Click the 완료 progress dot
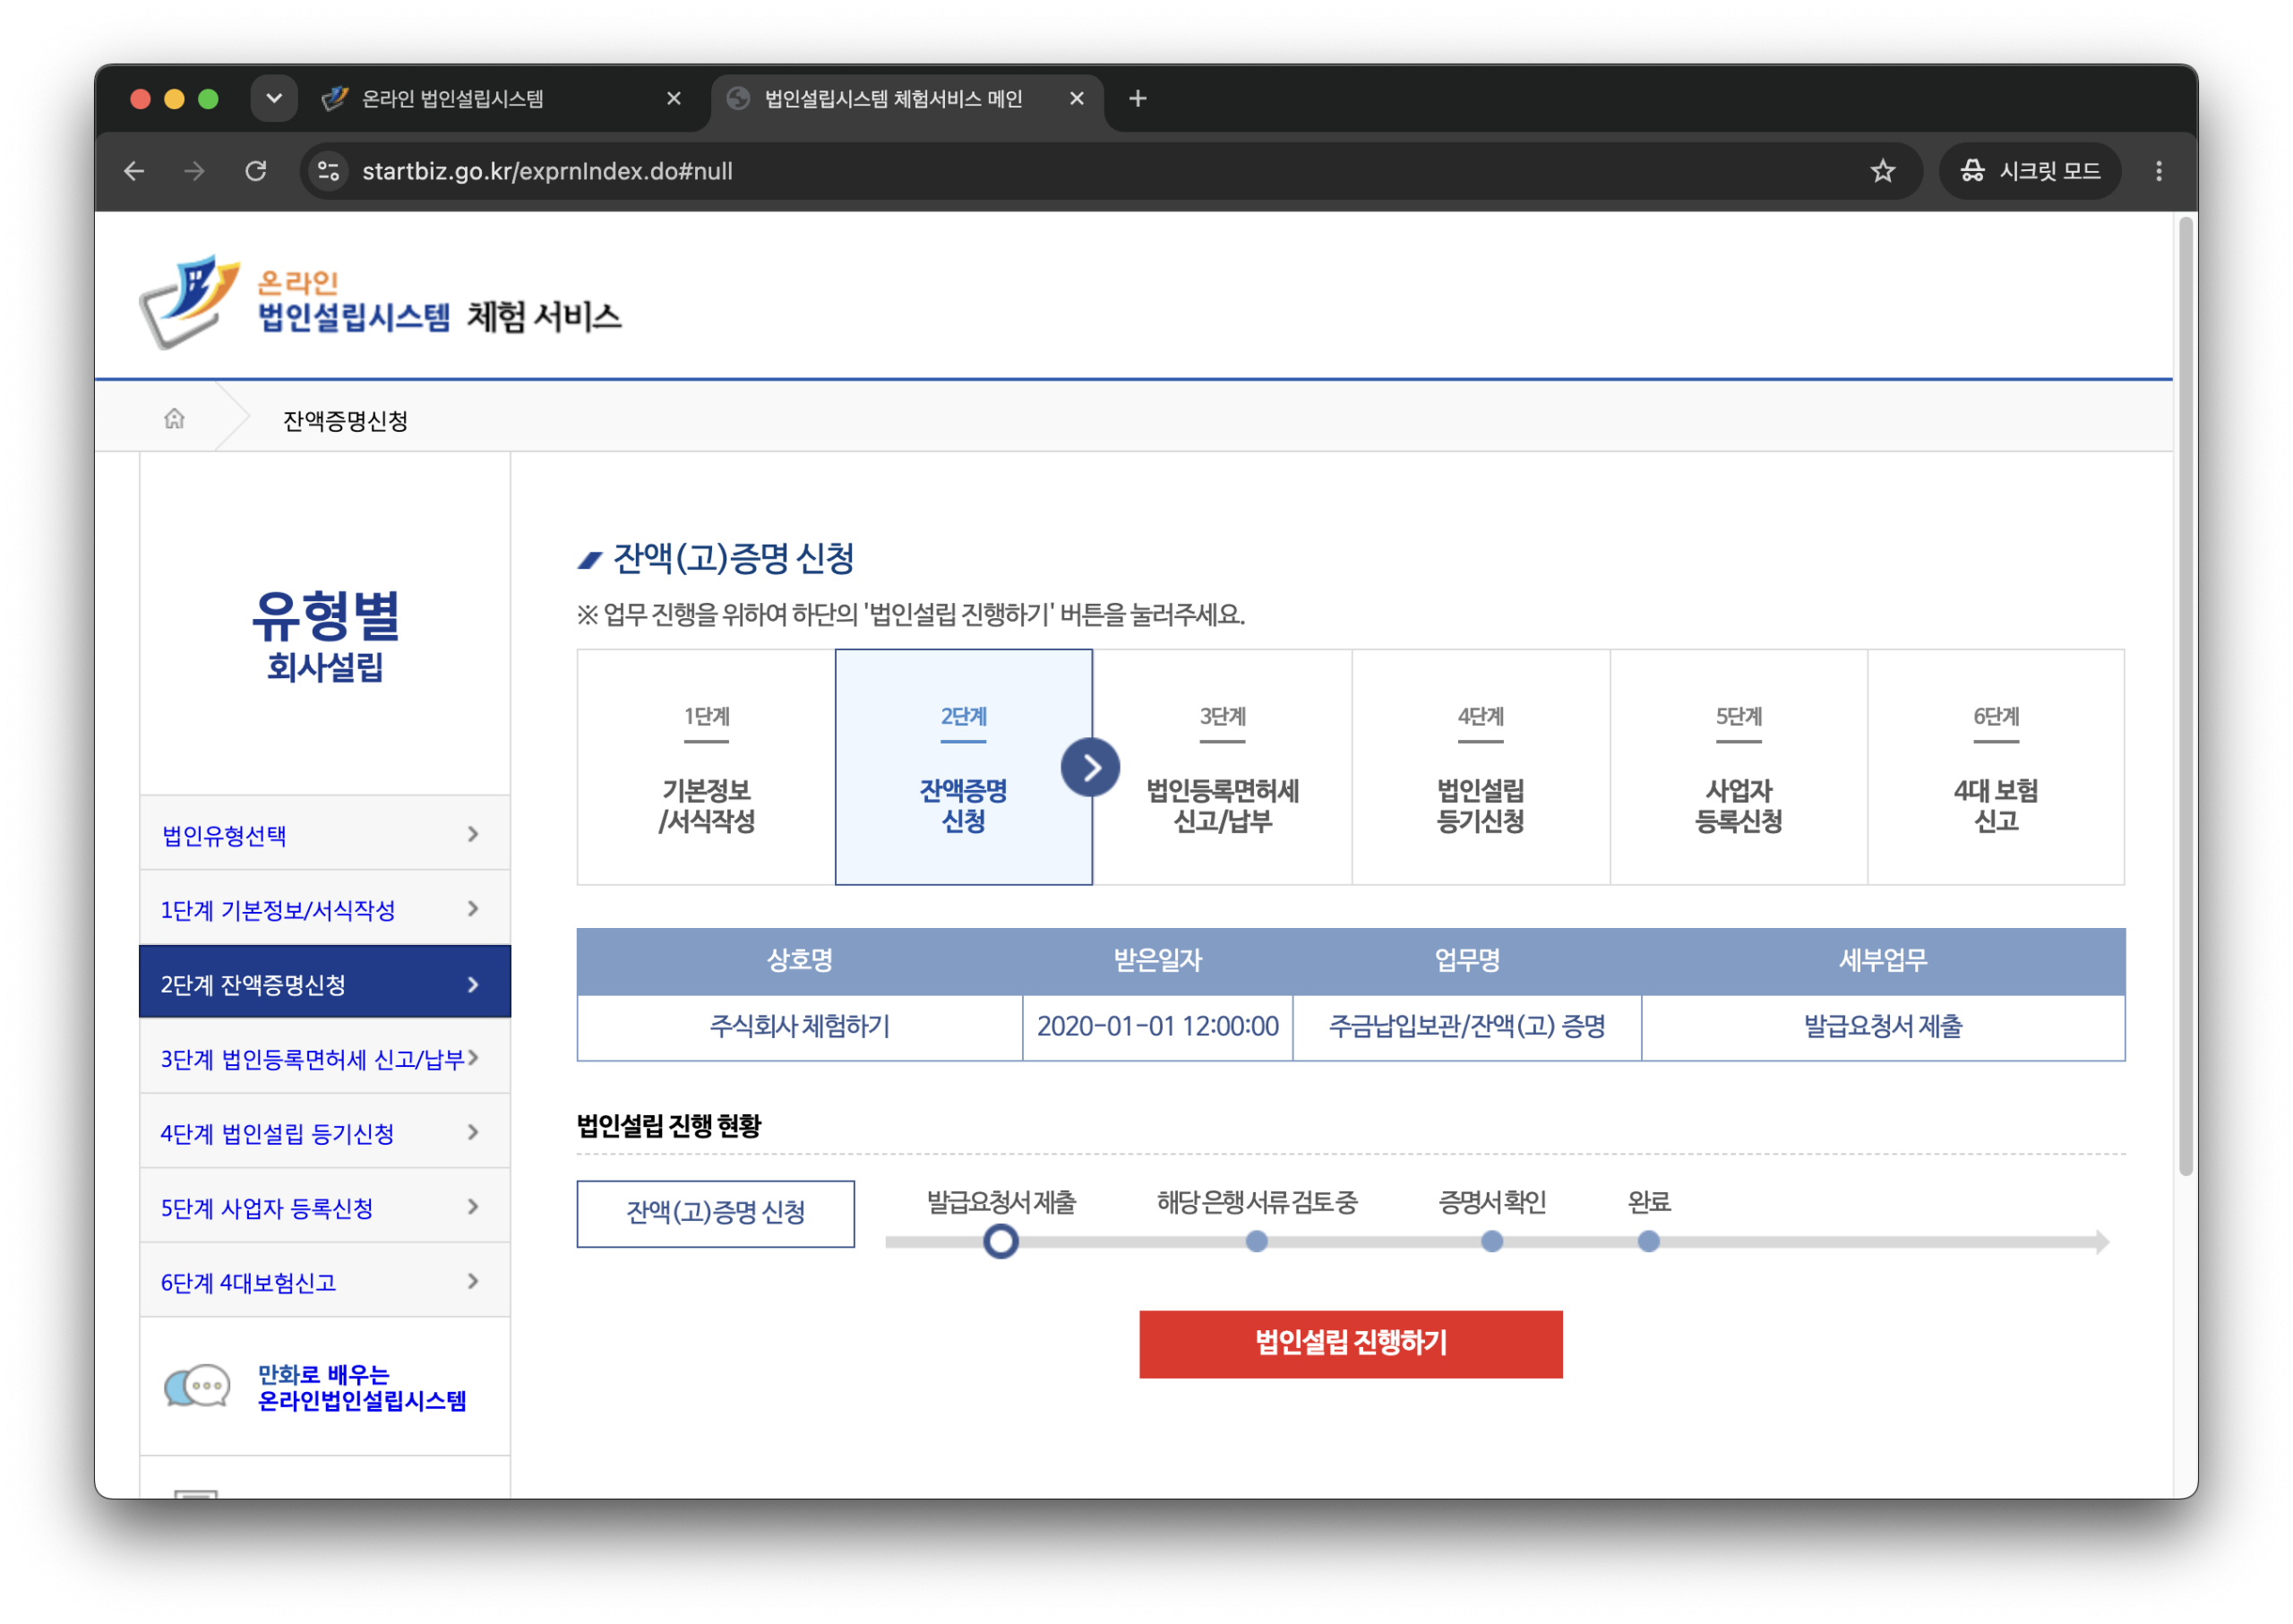The image size is (2293, 1624). [1648, 1241]
